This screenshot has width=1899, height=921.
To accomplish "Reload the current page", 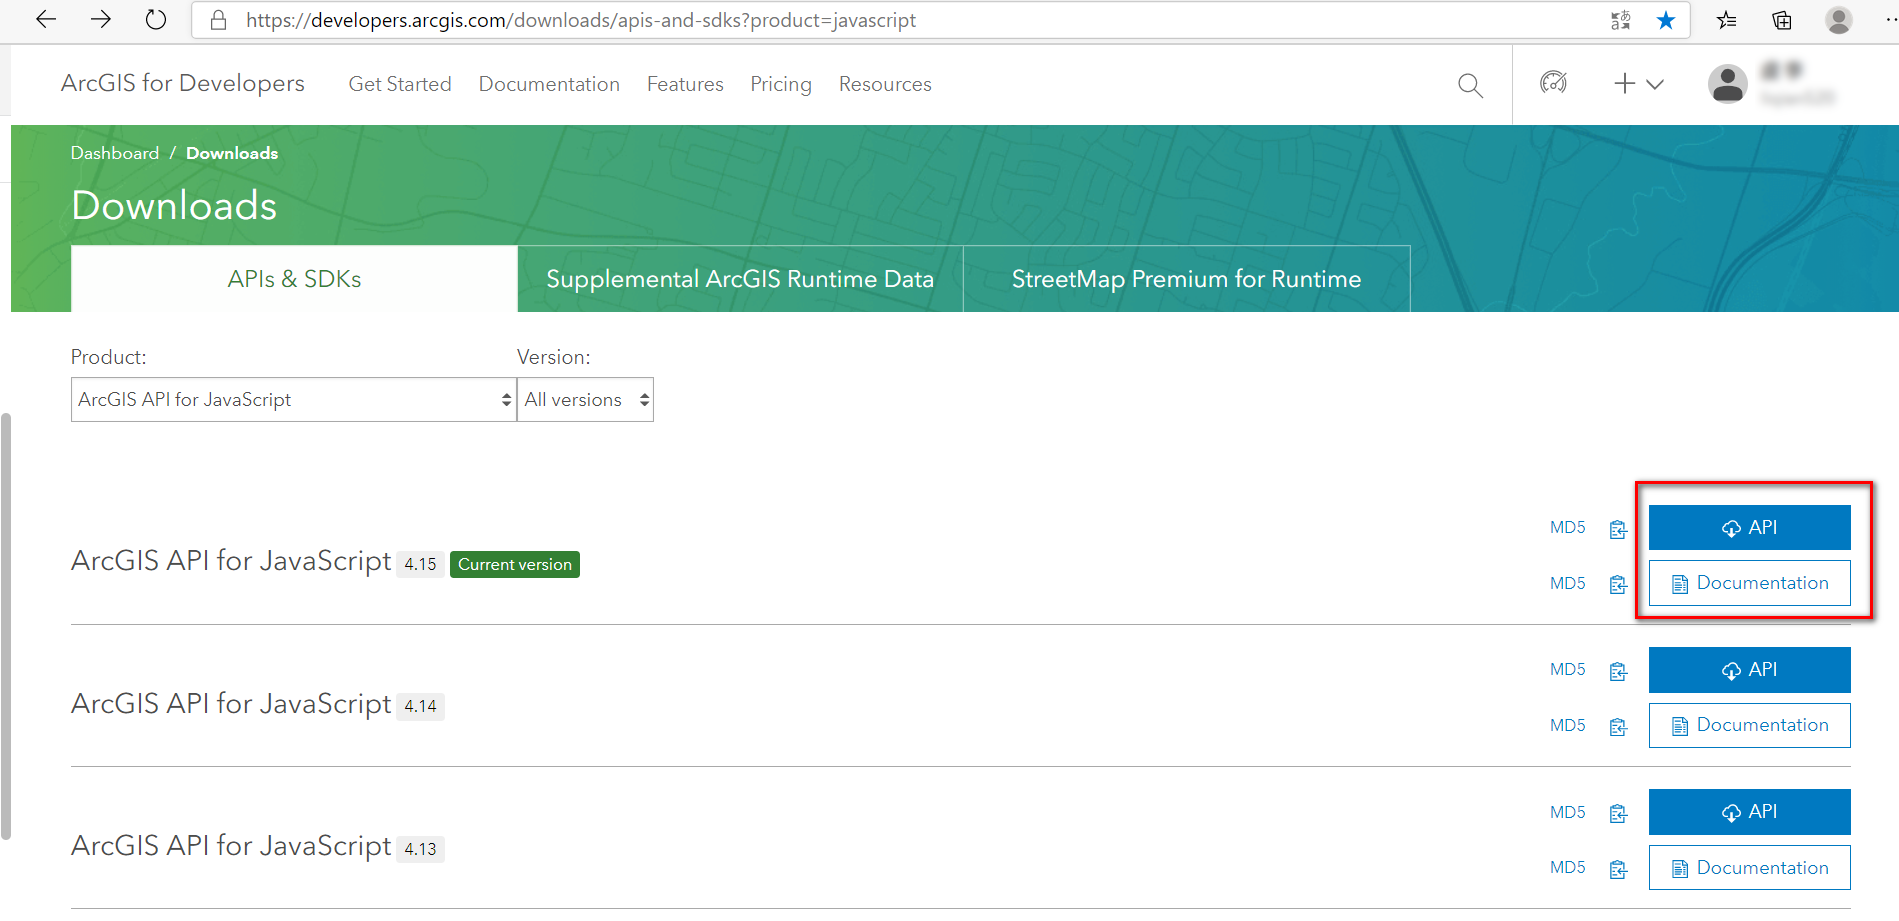I will coord(156,20).
